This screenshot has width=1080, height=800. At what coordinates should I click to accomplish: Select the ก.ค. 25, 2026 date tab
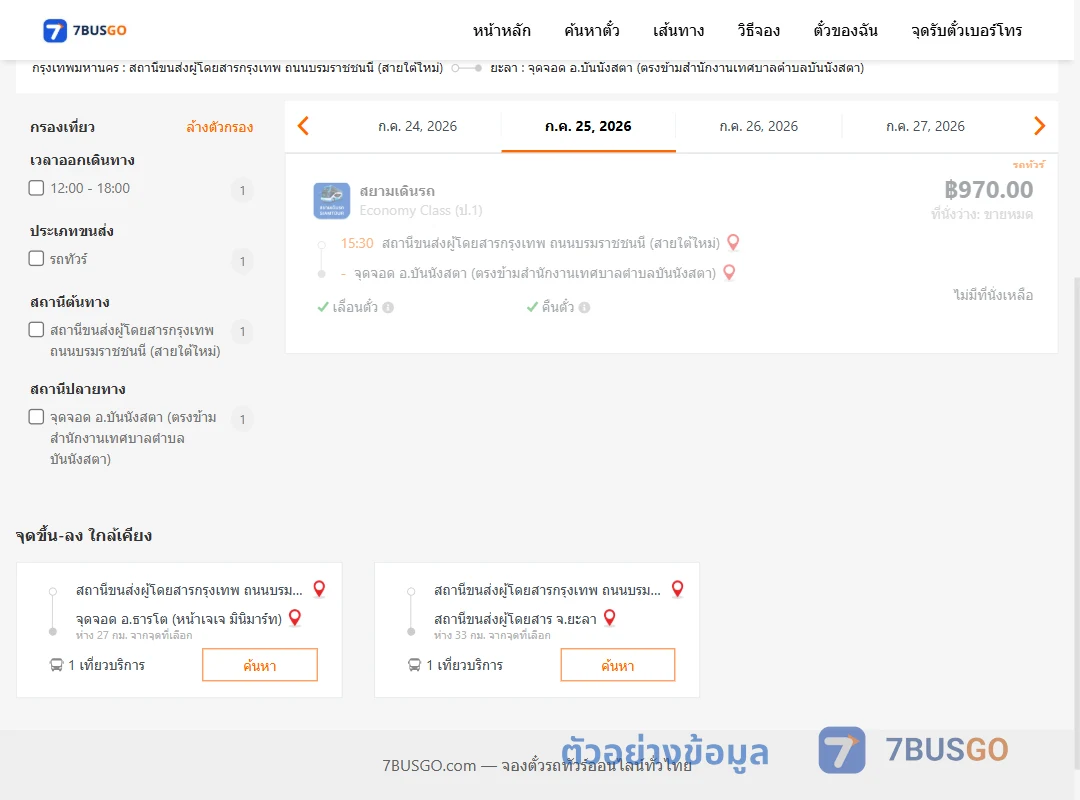click(x=588, y=126)
